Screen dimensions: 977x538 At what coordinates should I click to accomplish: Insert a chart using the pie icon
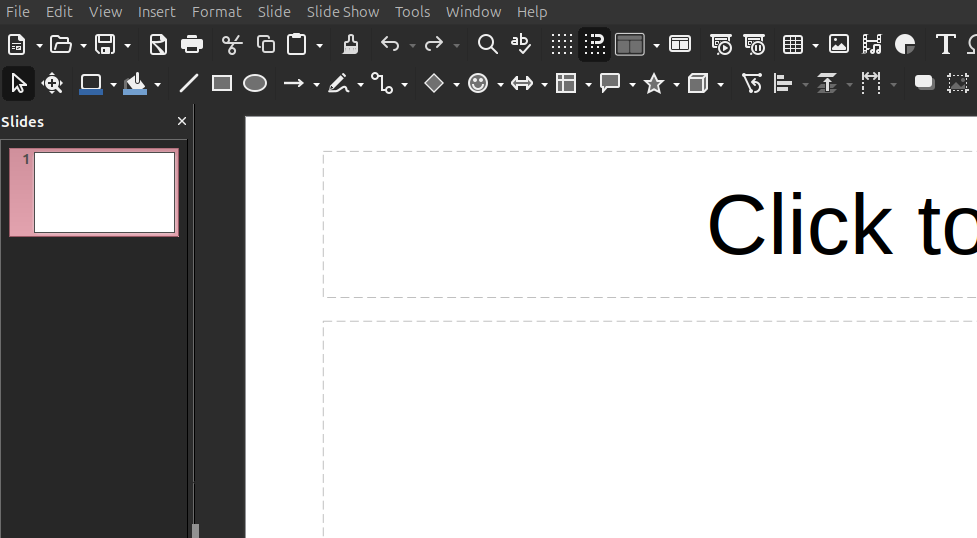coord(905,44)
